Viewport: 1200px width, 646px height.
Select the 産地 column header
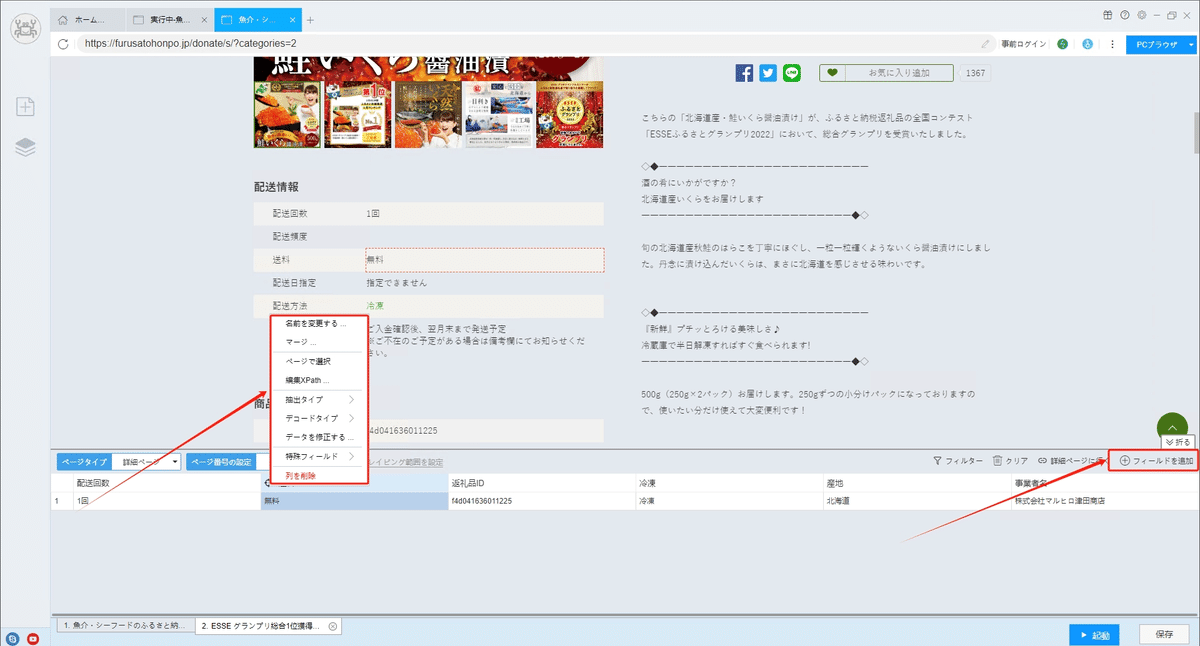pyautogui.click(x=917, y=483)
